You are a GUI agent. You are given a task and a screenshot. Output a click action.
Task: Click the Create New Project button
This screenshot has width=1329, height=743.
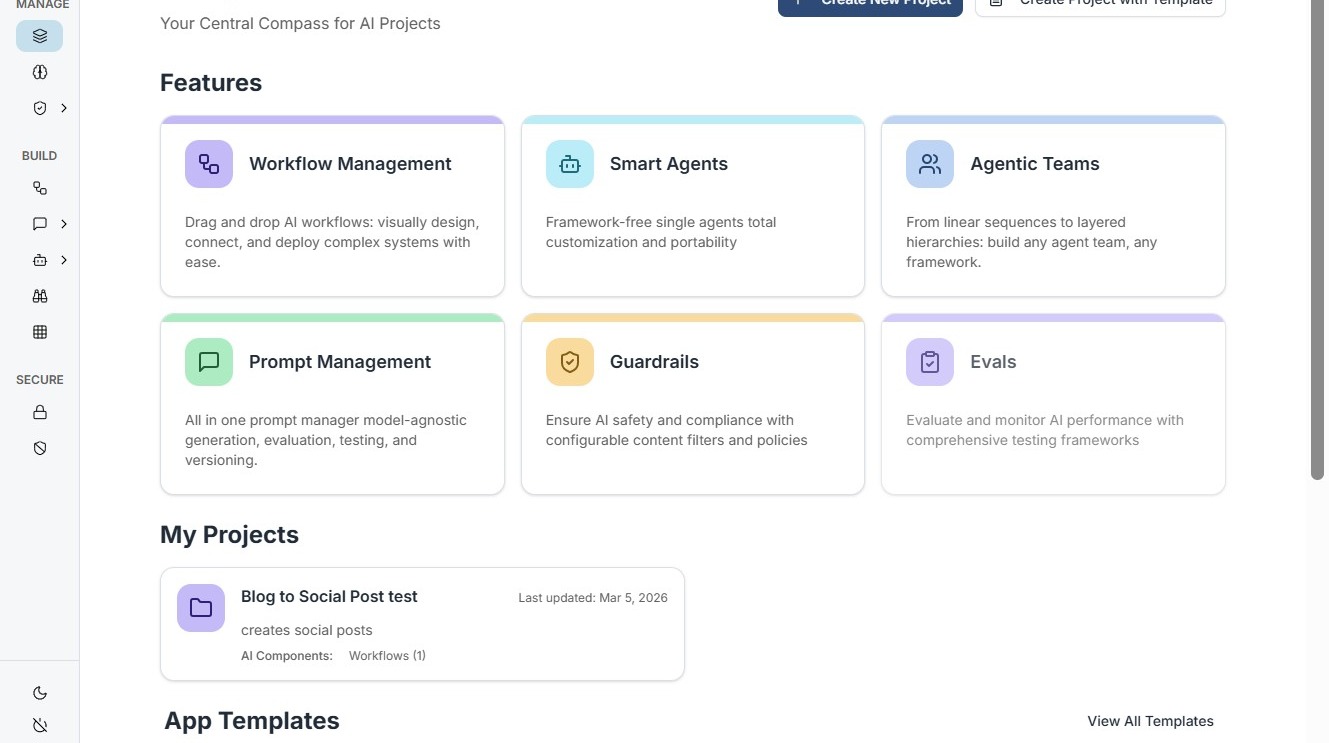click(870, 4)
